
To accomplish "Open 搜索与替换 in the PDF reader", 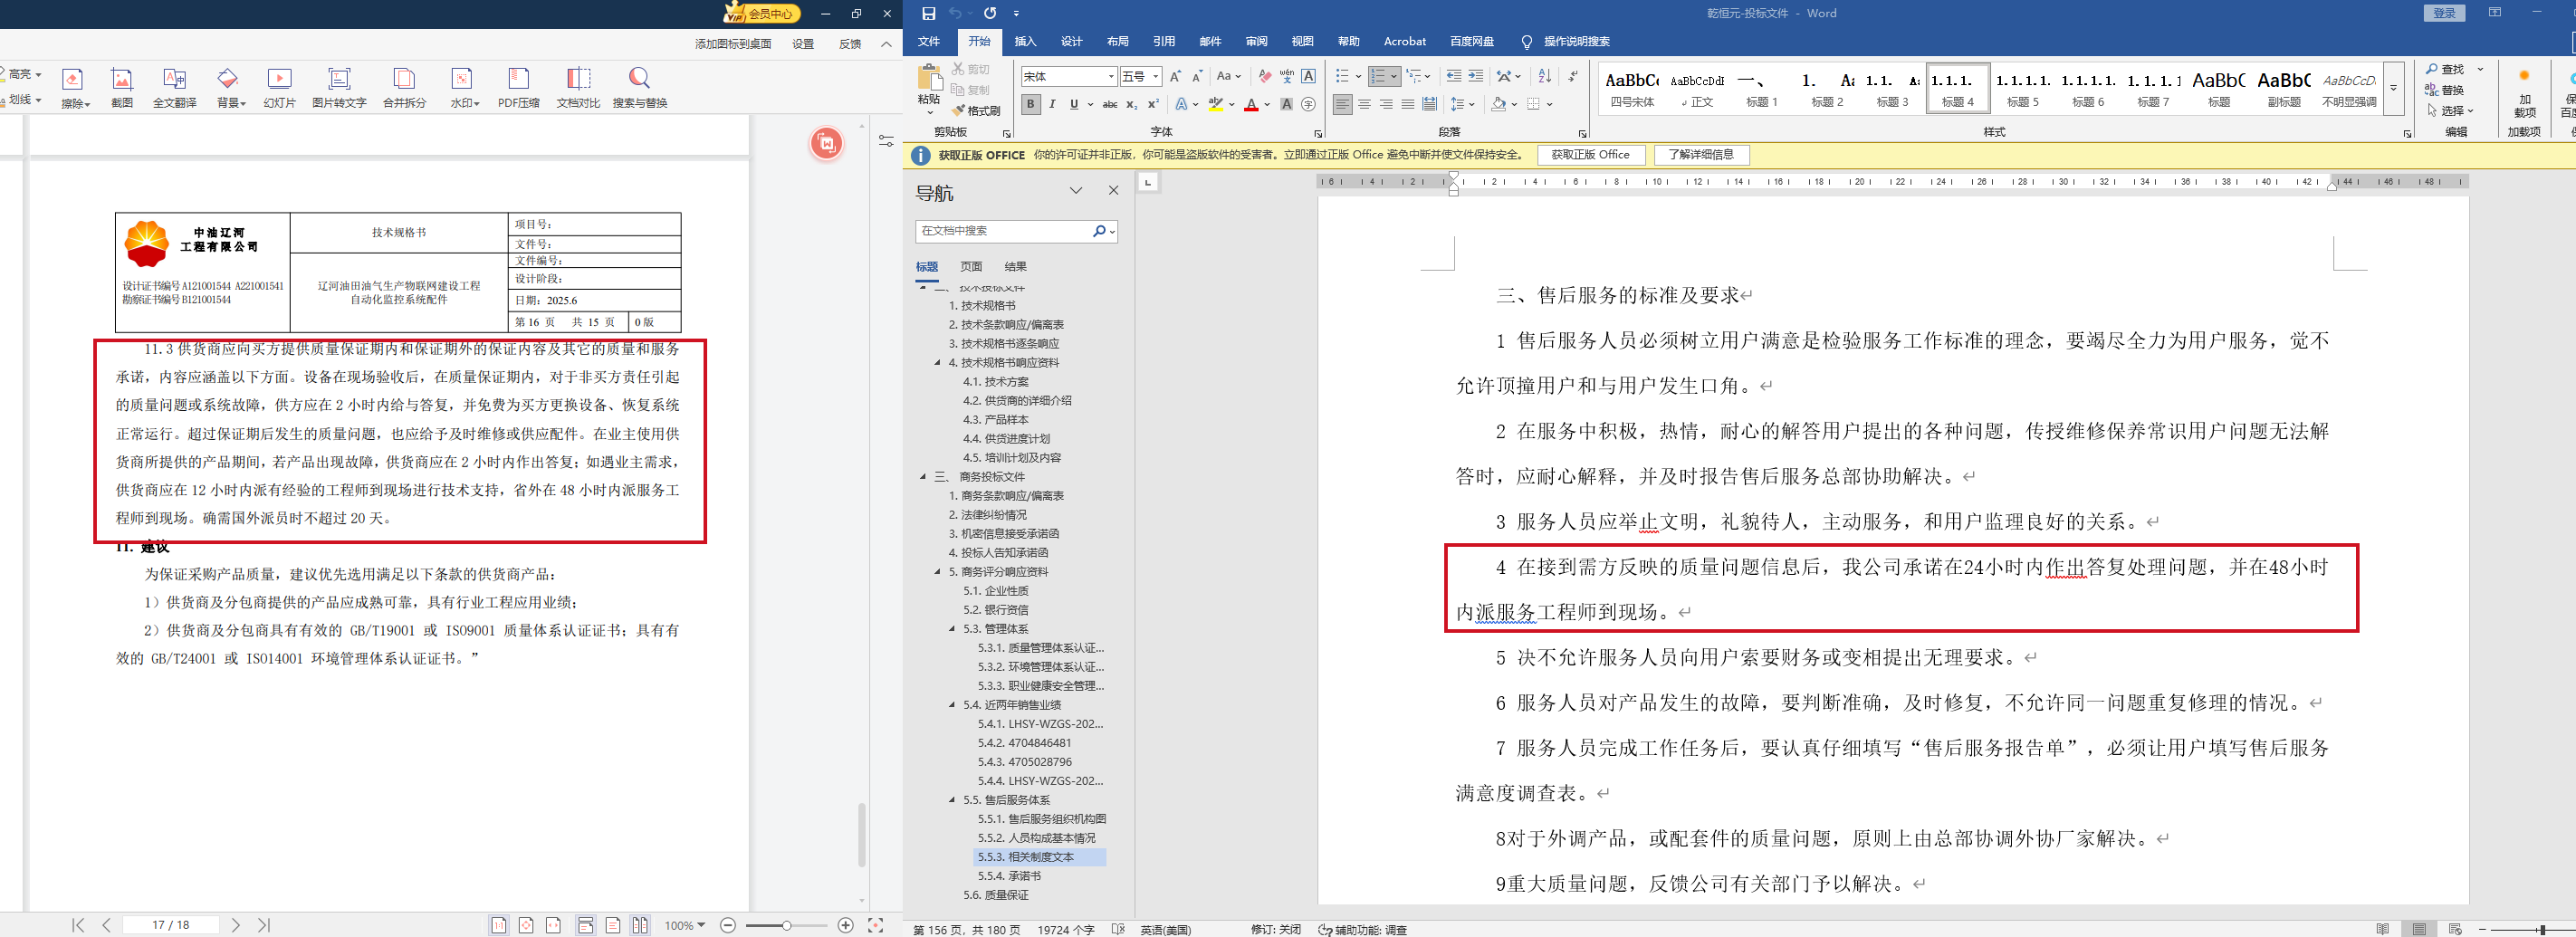I will tap(640, 87).
